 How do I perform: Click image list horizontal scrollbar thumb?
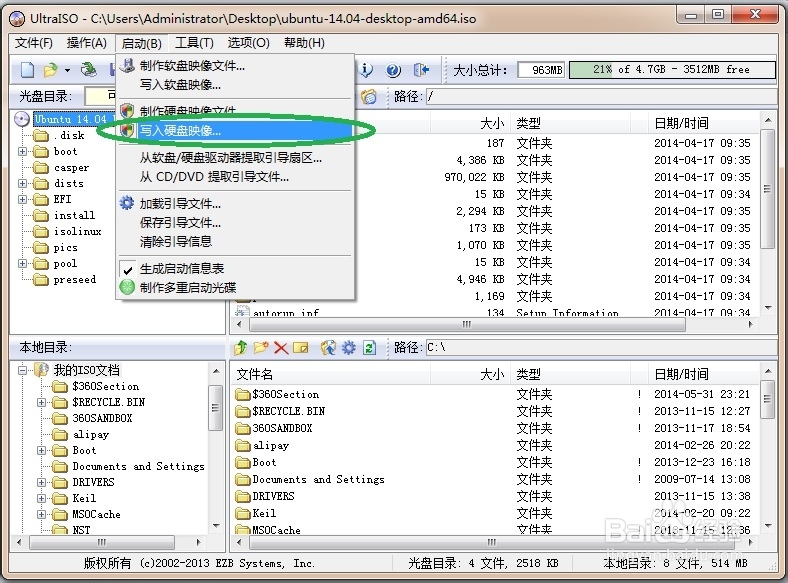tap(467, 325)
